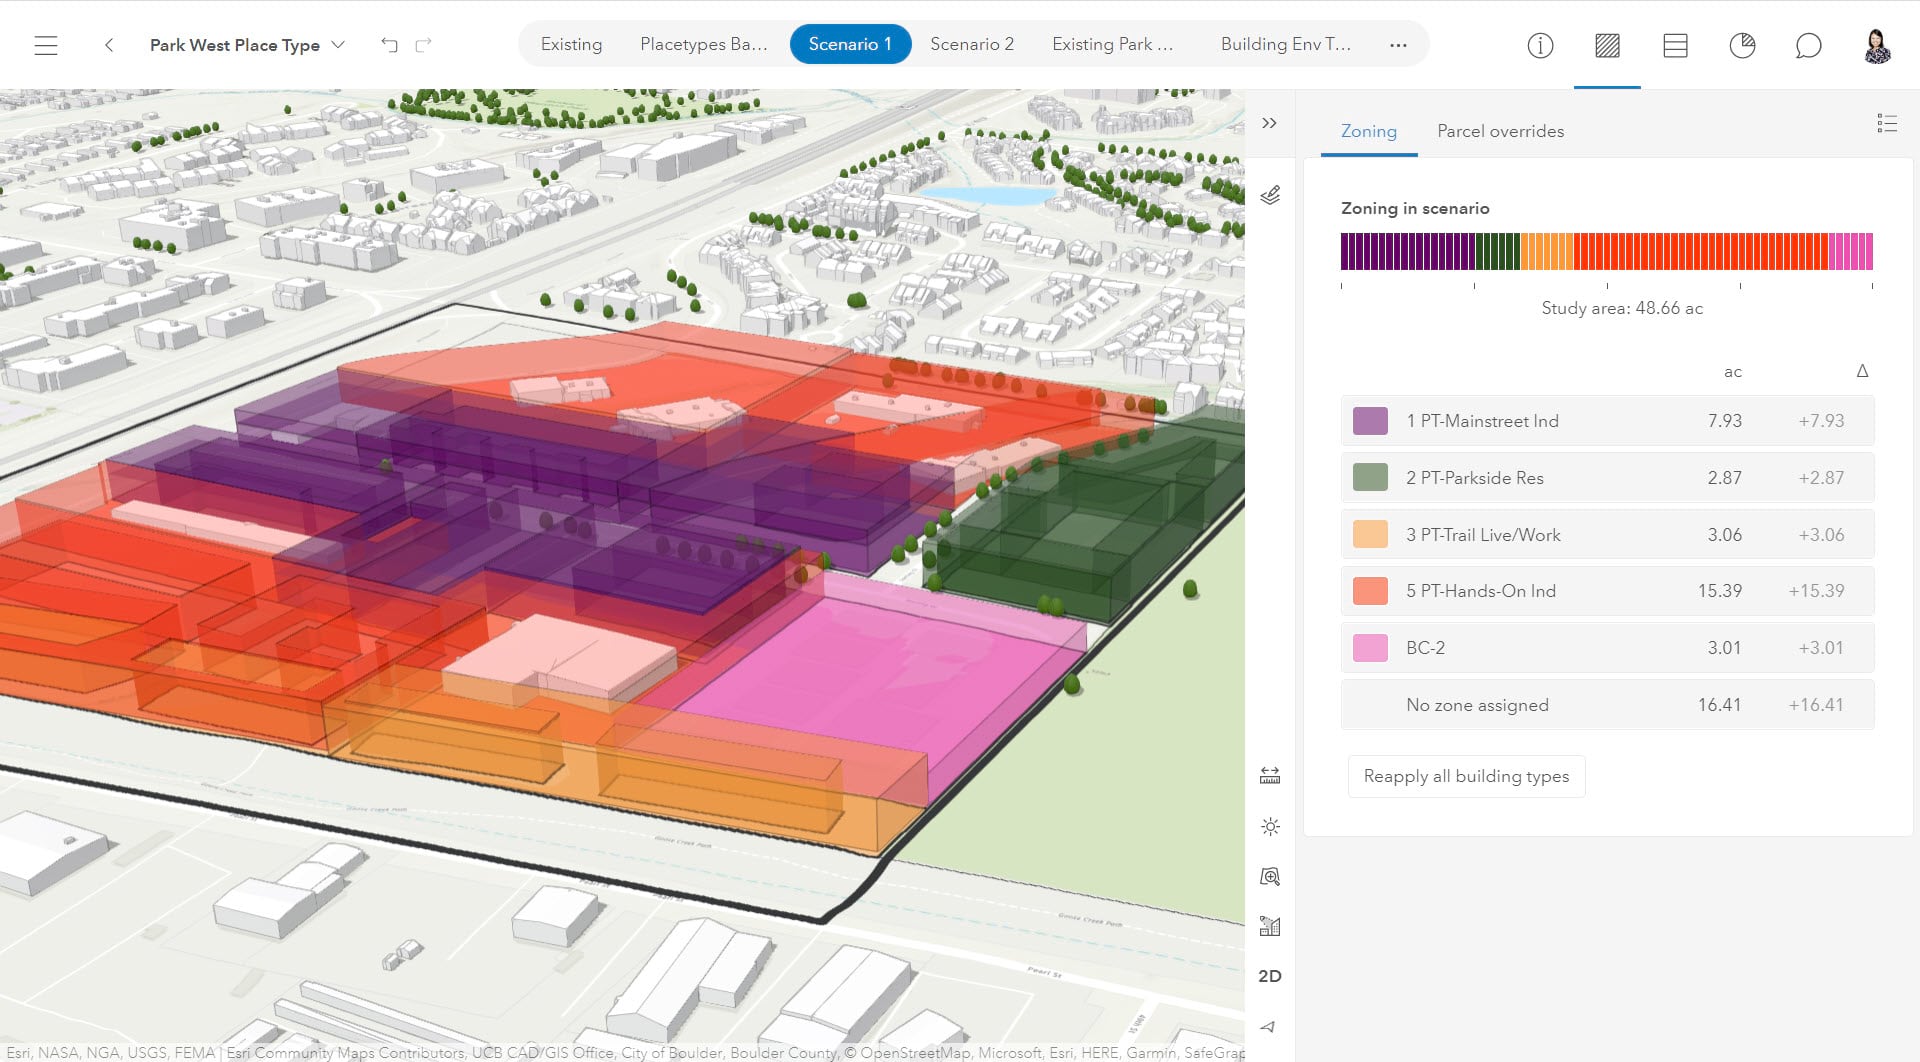
Task: Open the Existing Park ... scenario tab
Action: pyautogui.click(x=1112, y=44)
